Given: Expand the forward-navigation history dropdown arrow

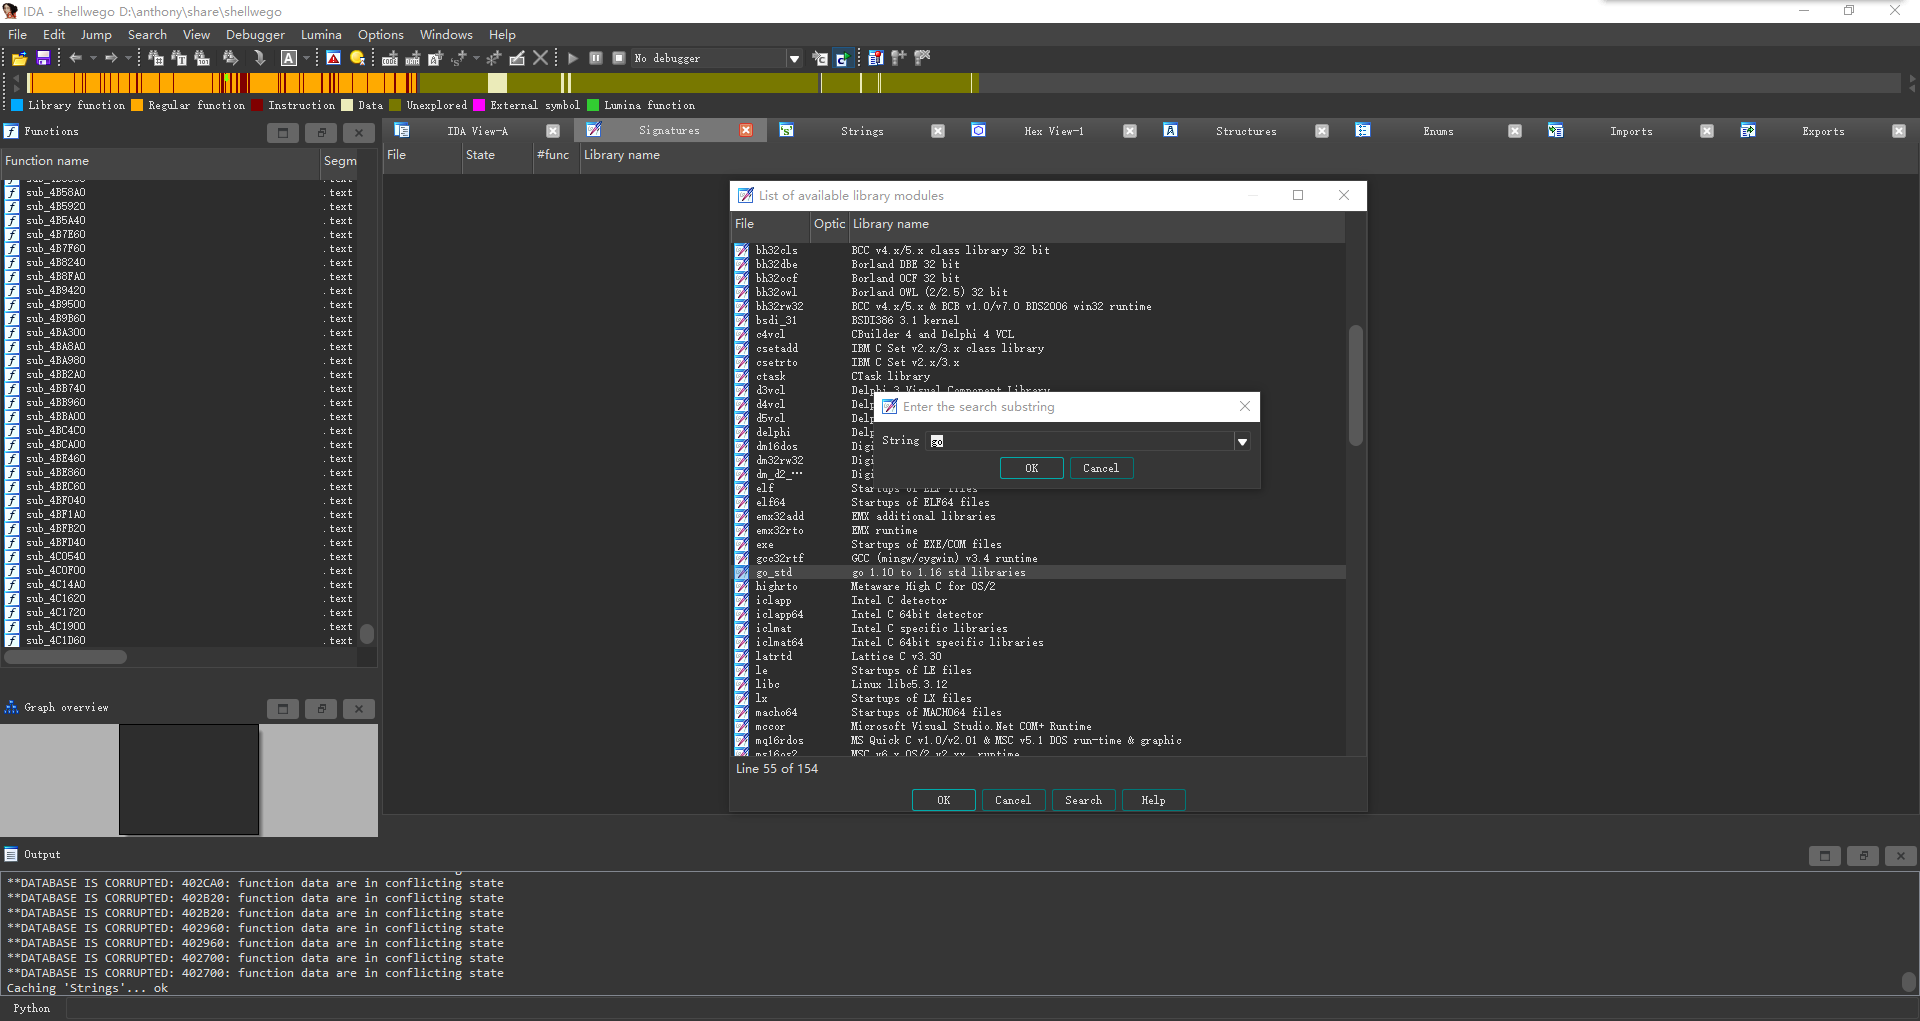Looking at the screenshot, I should [x=129, y=58].
